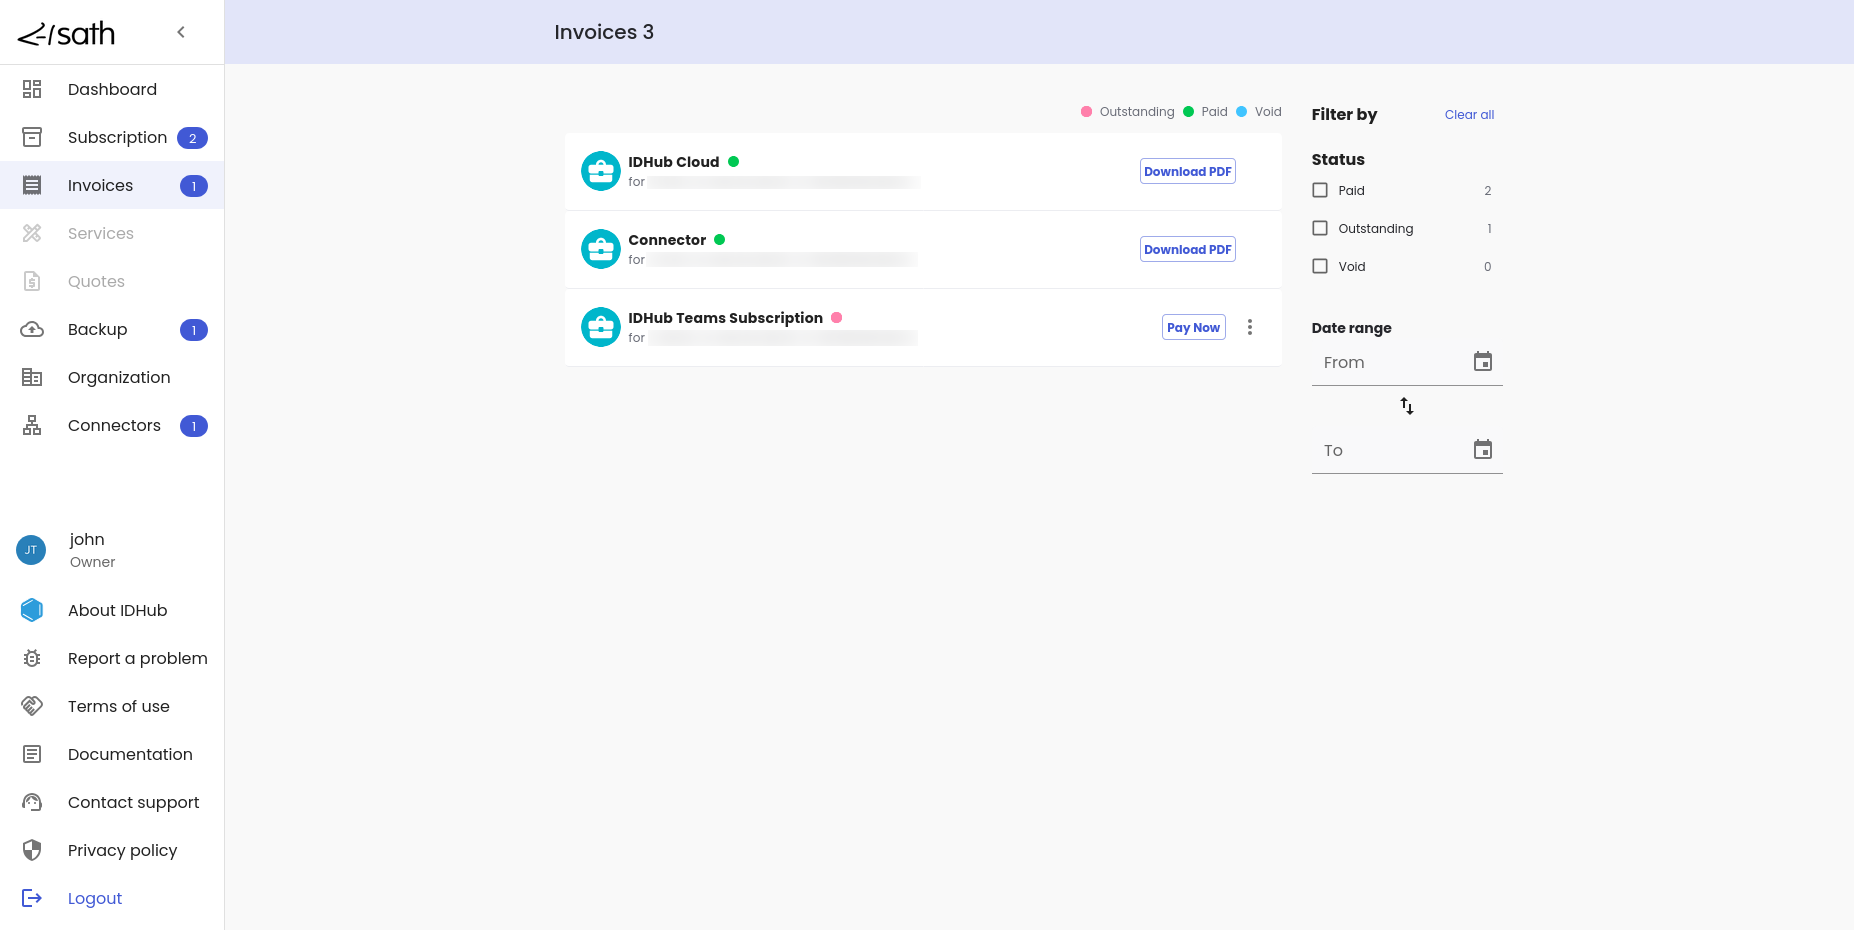Image resolution: width=1854 pixels, height=930 pixels.
Task: Click the Connectors network icon
Action: coord(32,425)
